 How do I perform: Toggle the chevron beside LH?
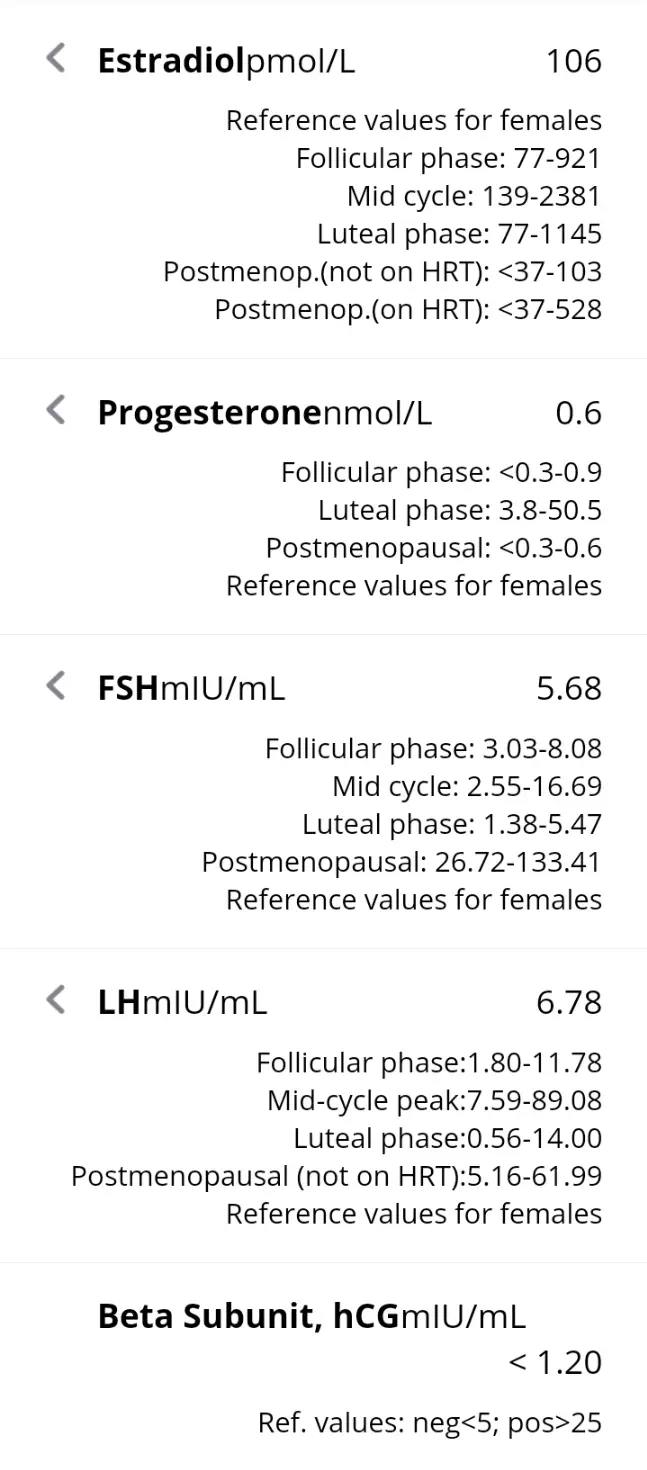(57, 1000)
